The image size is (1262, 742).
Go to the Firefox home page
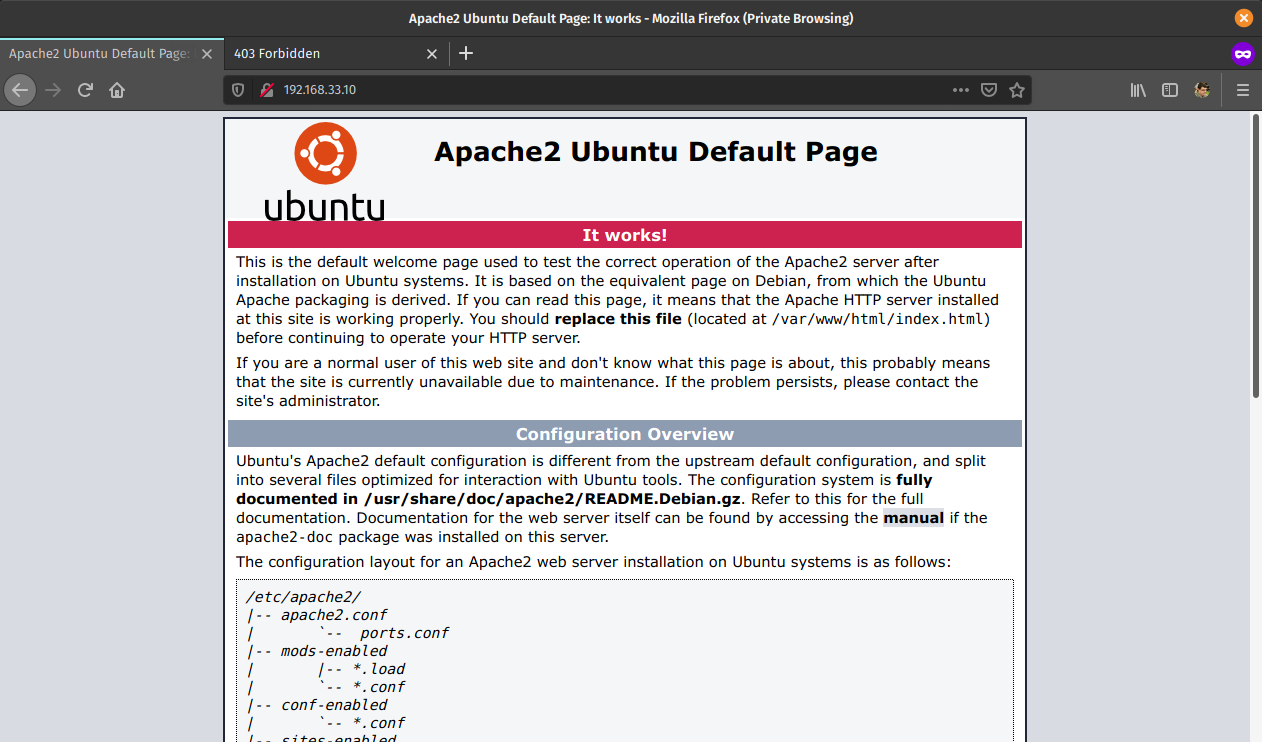pyautogui.click(x=117, y=90)
